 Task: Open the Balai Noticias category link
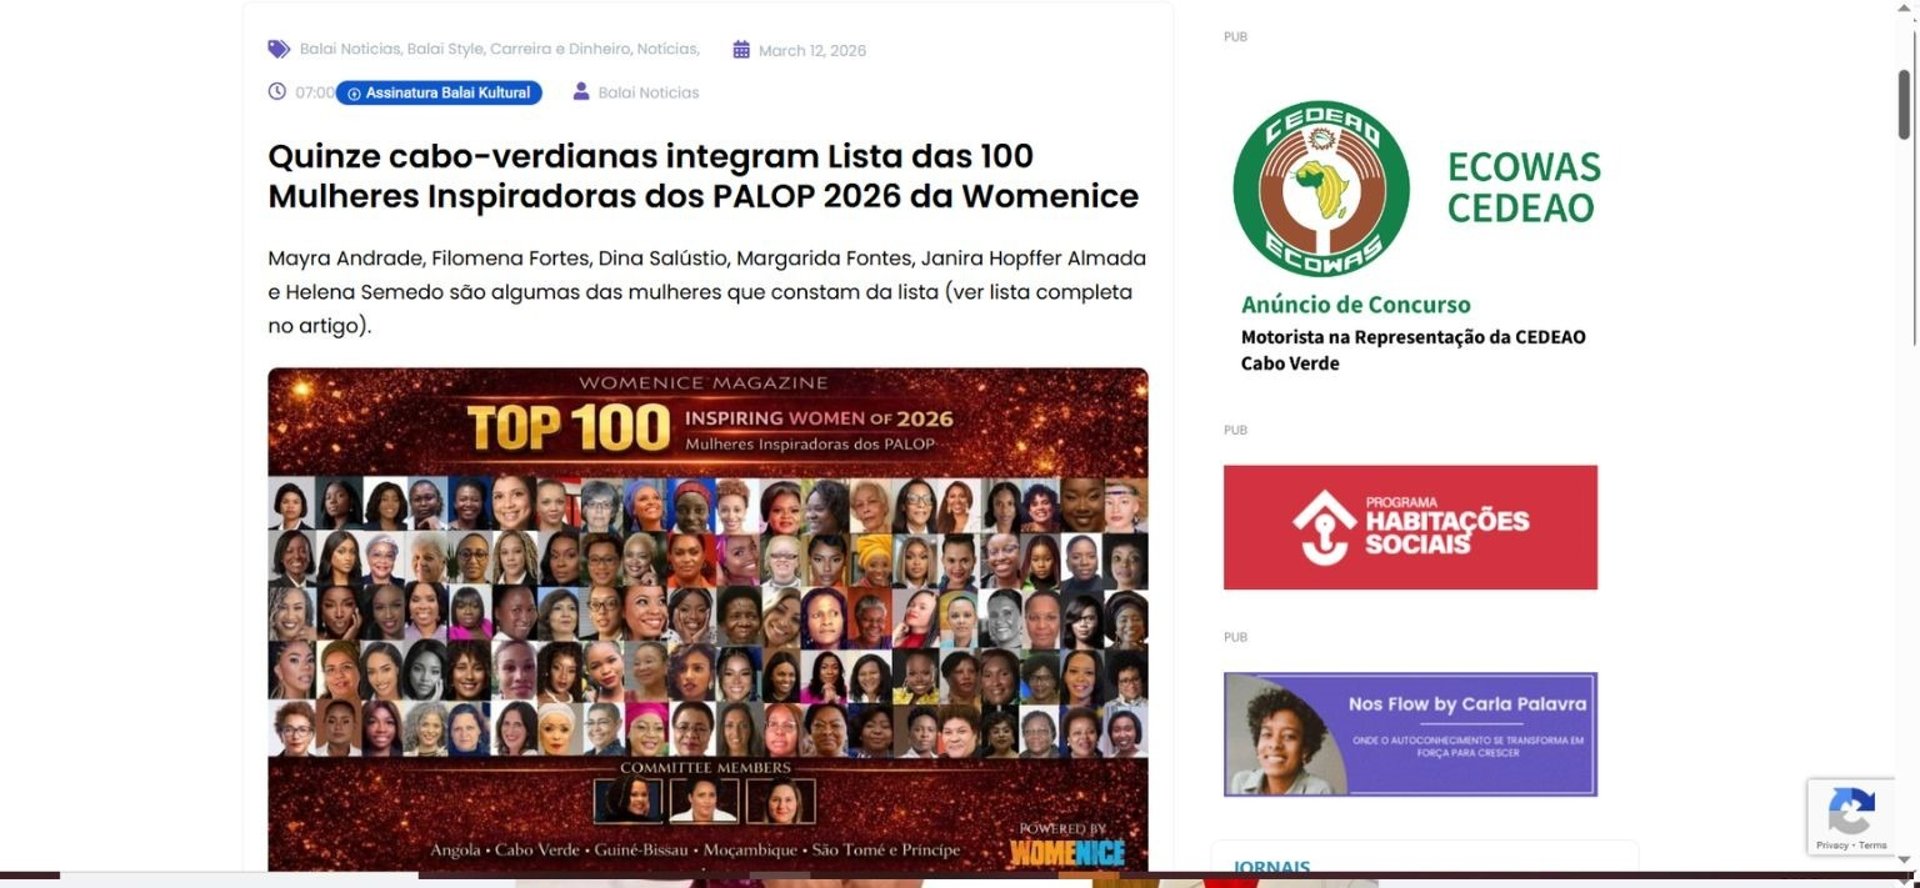(x=350, y=49)
